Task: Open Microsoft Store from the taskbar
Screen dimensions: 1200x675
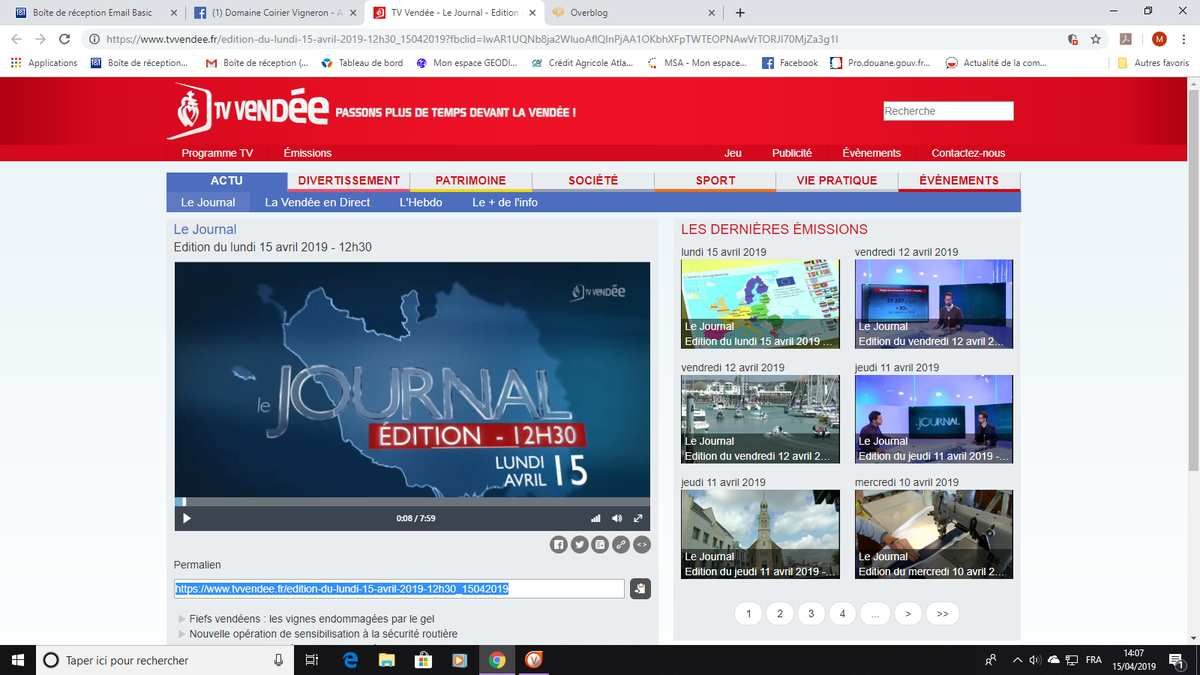Action: click(x=423, y=660)
